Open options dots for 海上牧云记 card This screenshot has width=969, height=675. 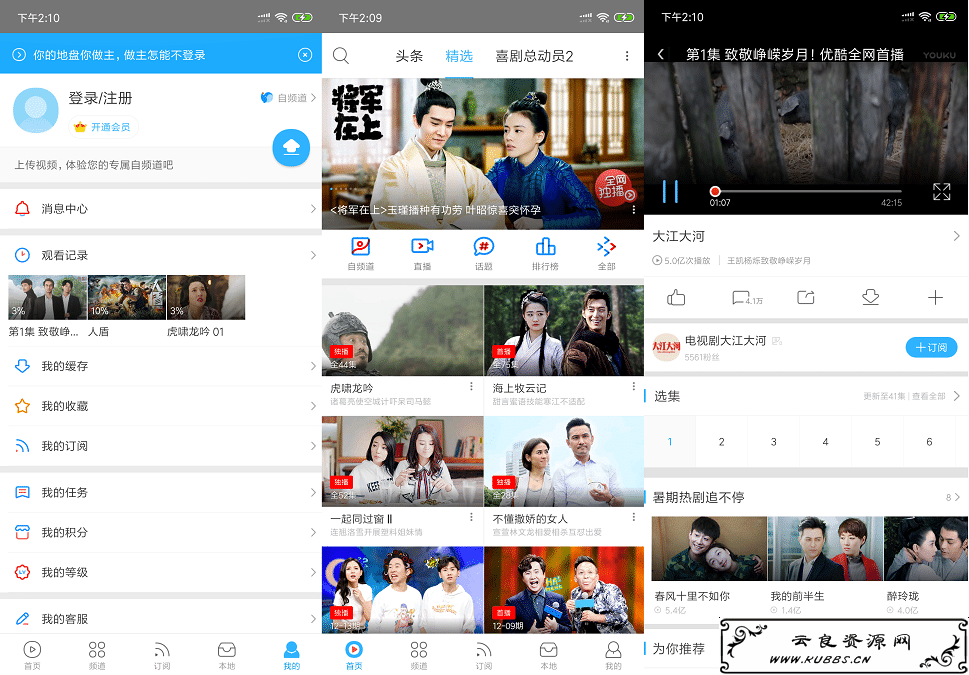pos(633,386)
